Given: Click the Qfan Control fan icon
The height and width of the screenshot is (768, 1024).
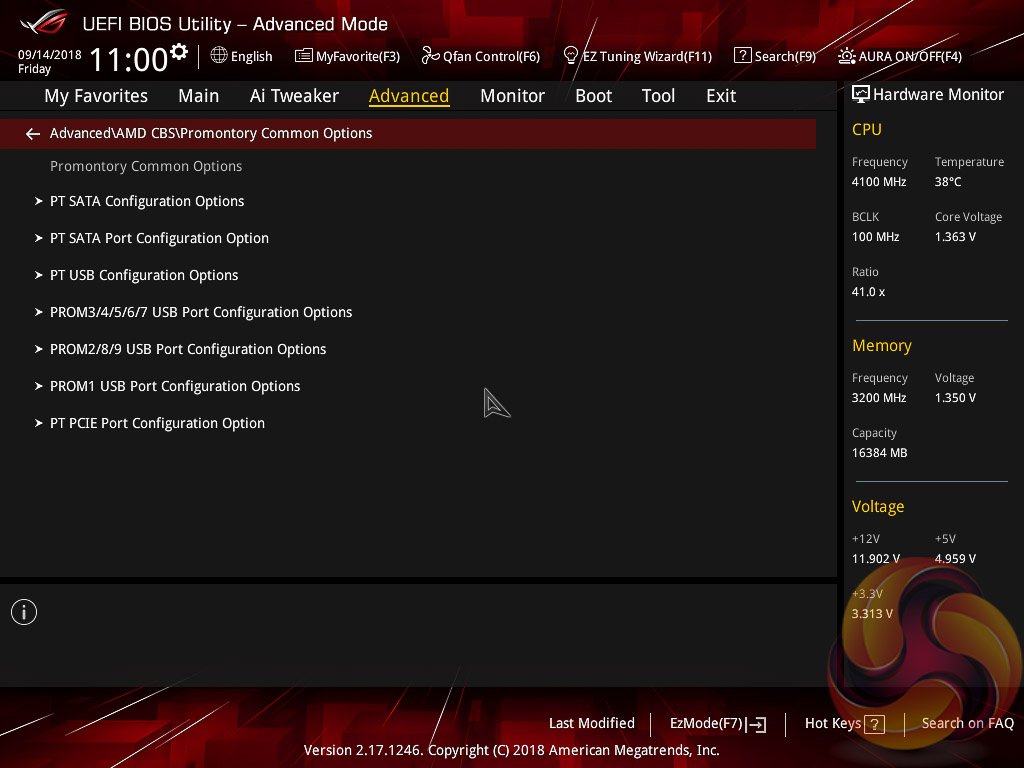Looking at the screenshot, I should (430, 56).
